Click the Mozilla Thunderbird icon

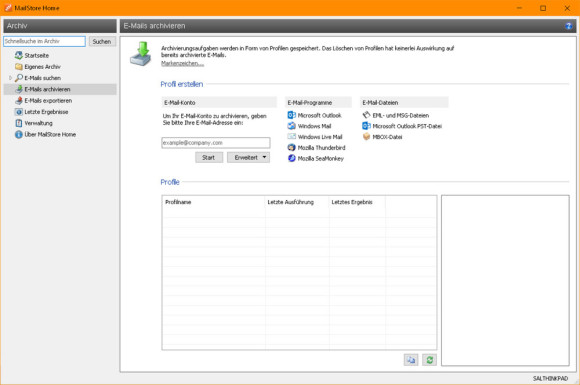[291, 147]
